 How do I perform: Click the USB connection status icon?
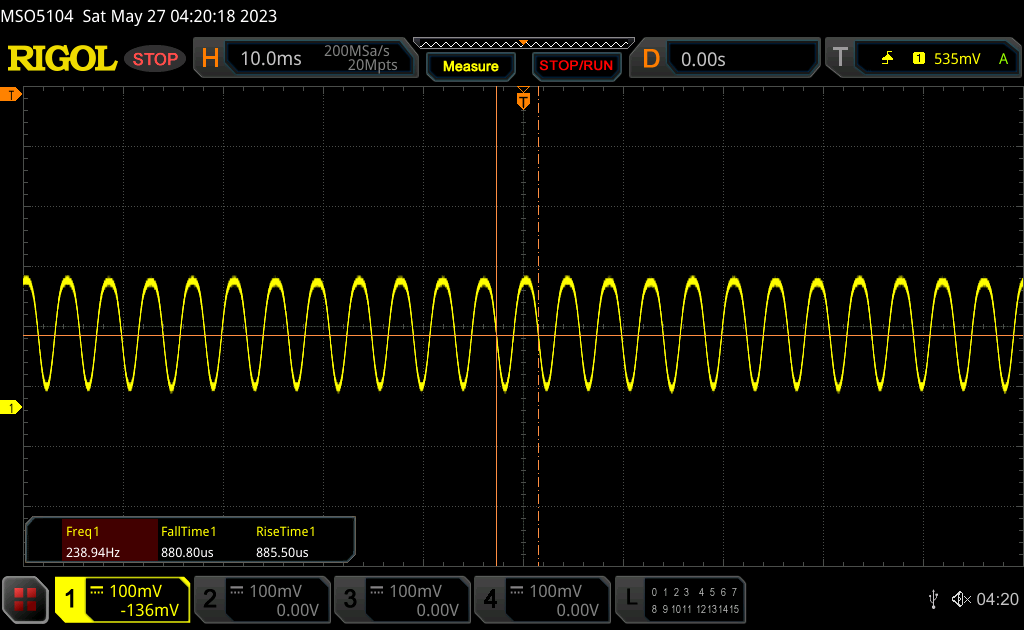pos(933,598)
